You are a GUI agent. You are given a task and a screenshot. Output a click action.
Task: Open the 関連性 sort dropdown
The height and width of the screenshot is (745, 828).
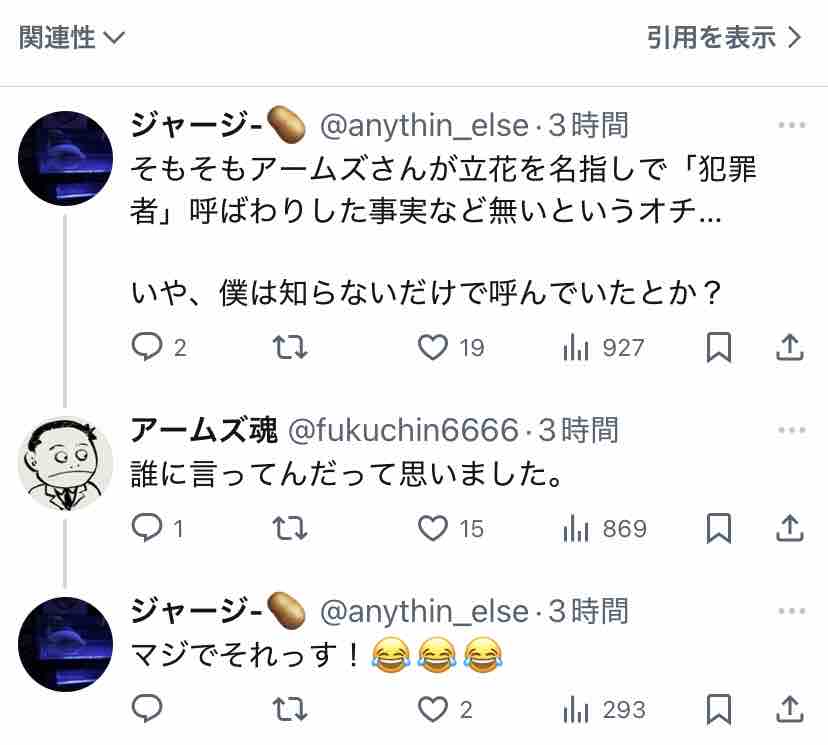72,37
